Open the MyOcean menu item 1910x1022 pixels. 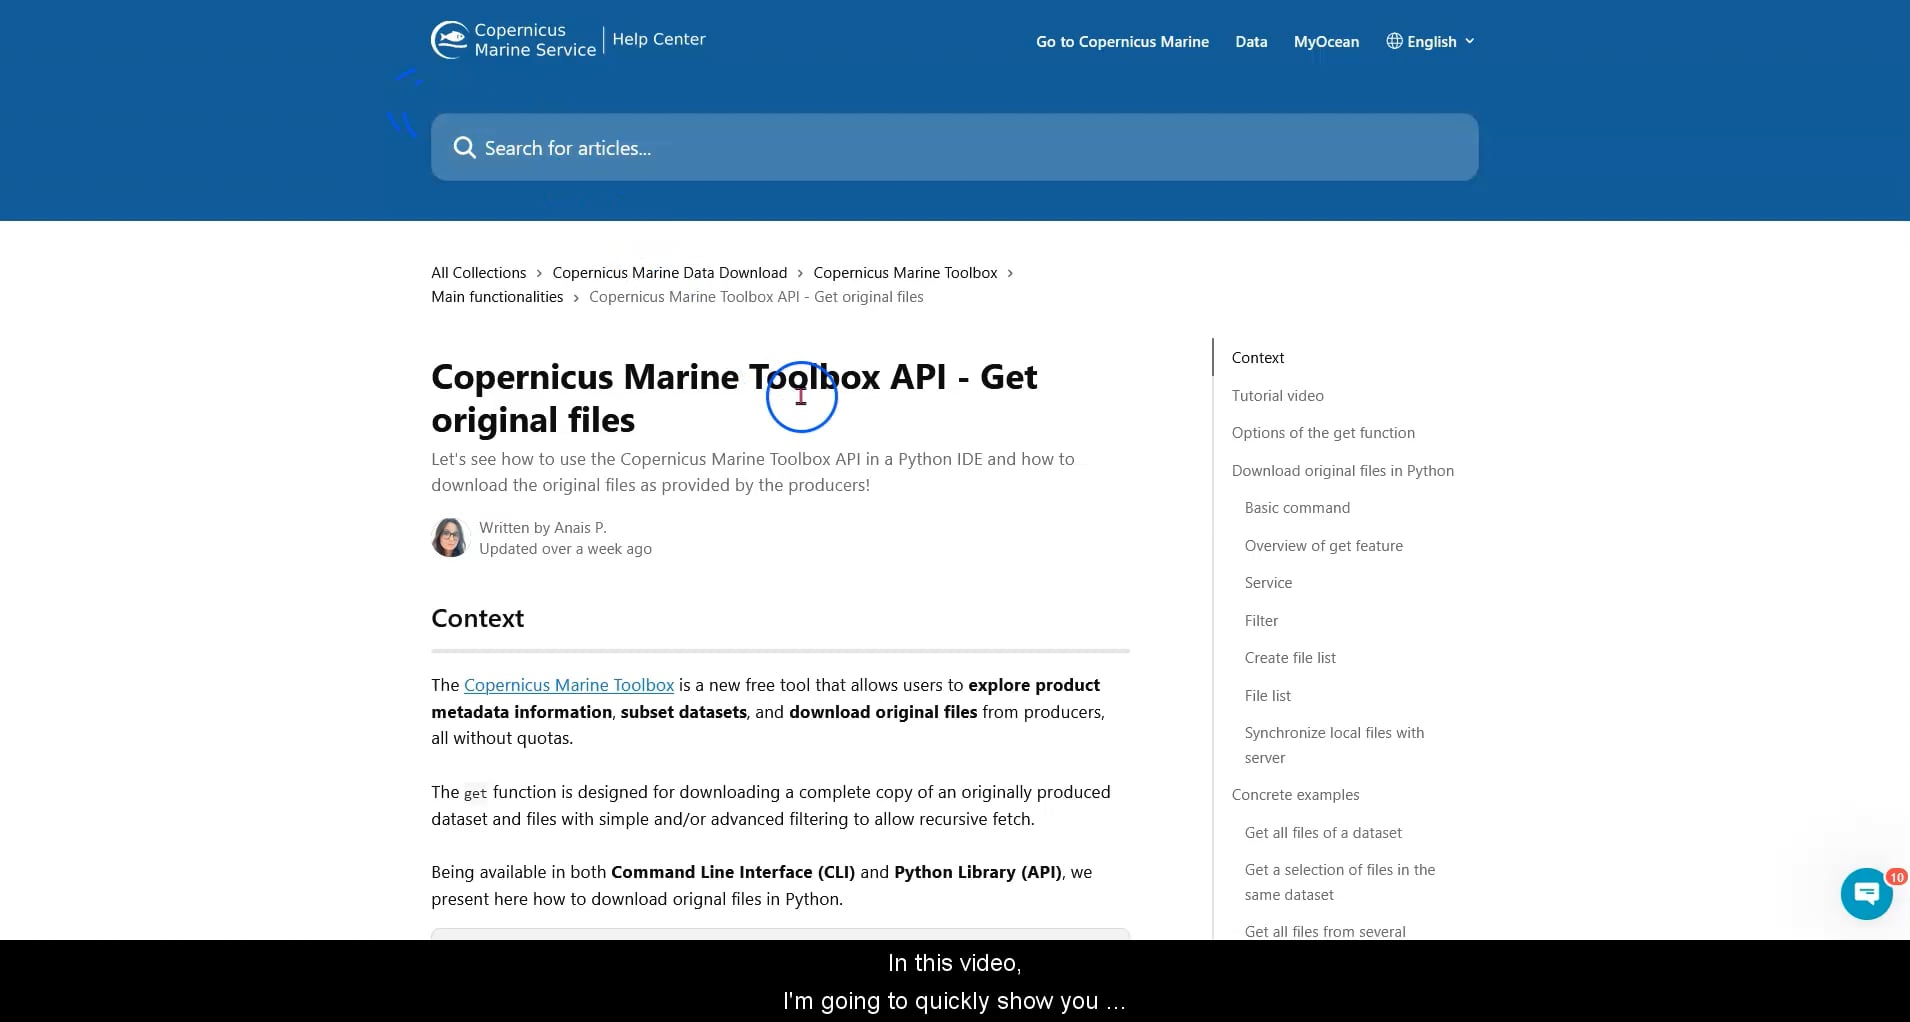[x=1326, y=41]
